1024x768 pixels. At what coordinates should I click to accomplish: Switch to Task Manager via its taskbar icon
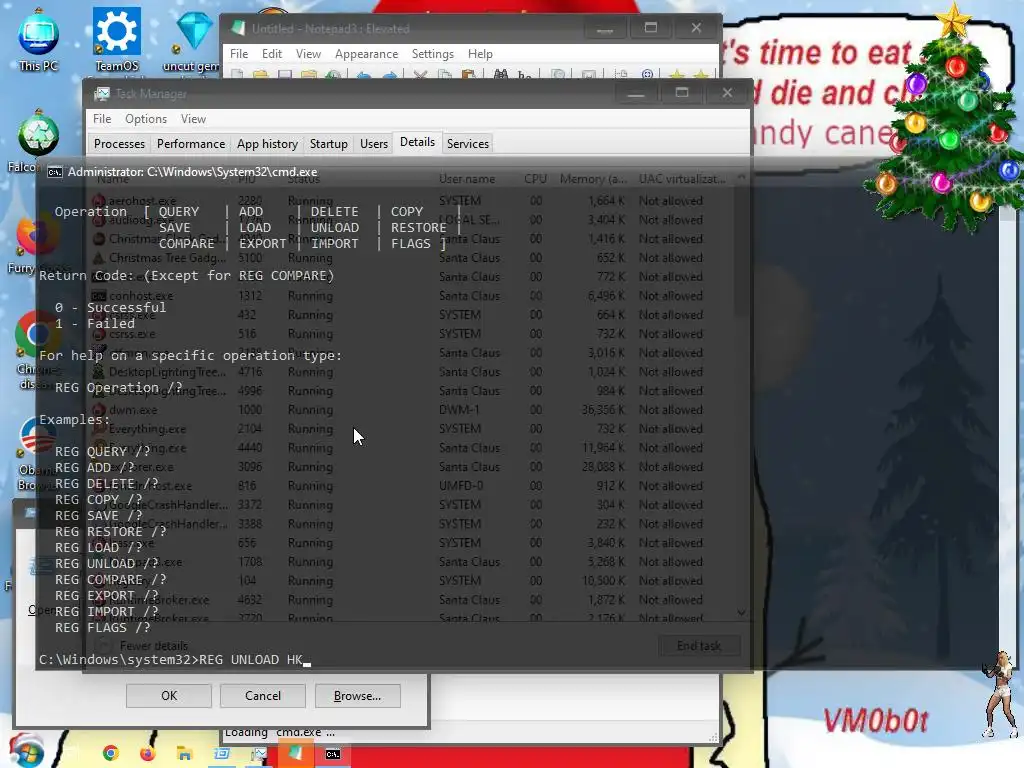pyautogui.click(x=259, y=754)
